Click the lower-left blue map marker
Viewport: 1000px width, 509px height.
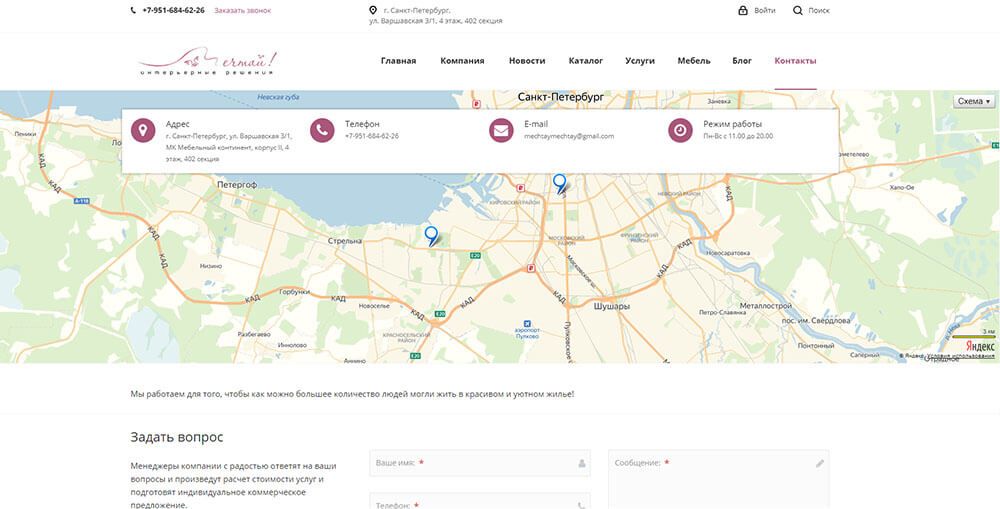[431, 235]
